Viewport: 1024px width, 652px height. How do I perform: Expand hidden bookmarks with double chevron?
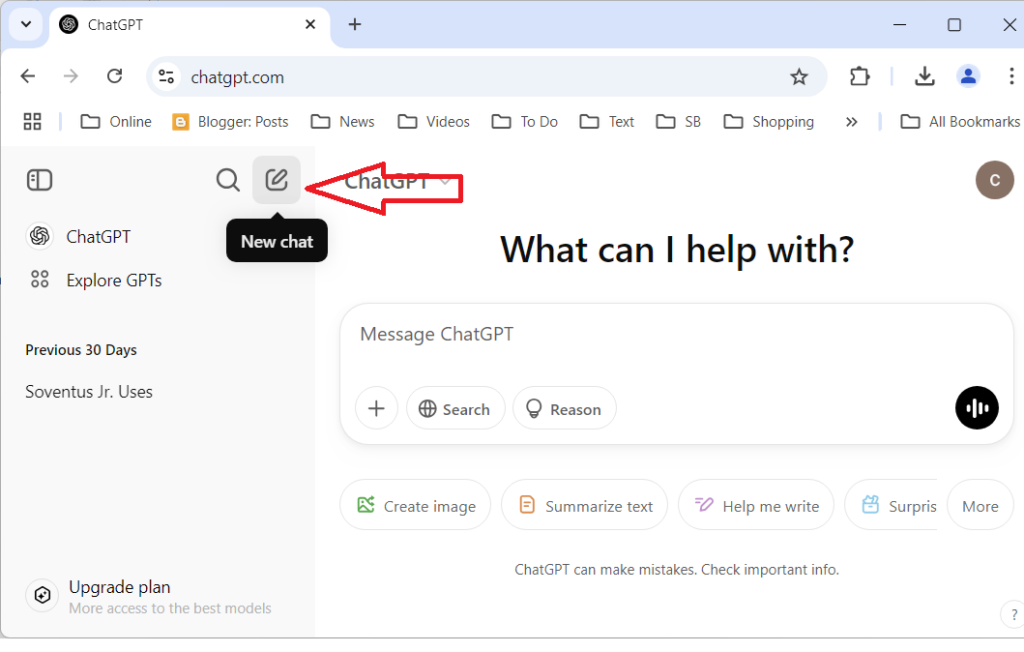point(851,122)
